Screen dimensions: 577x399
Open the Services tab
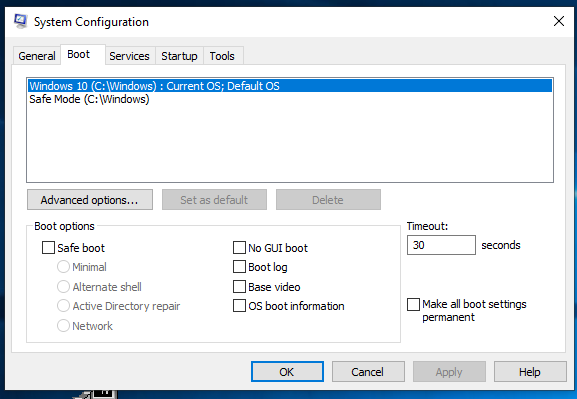(x=129, y=56)
